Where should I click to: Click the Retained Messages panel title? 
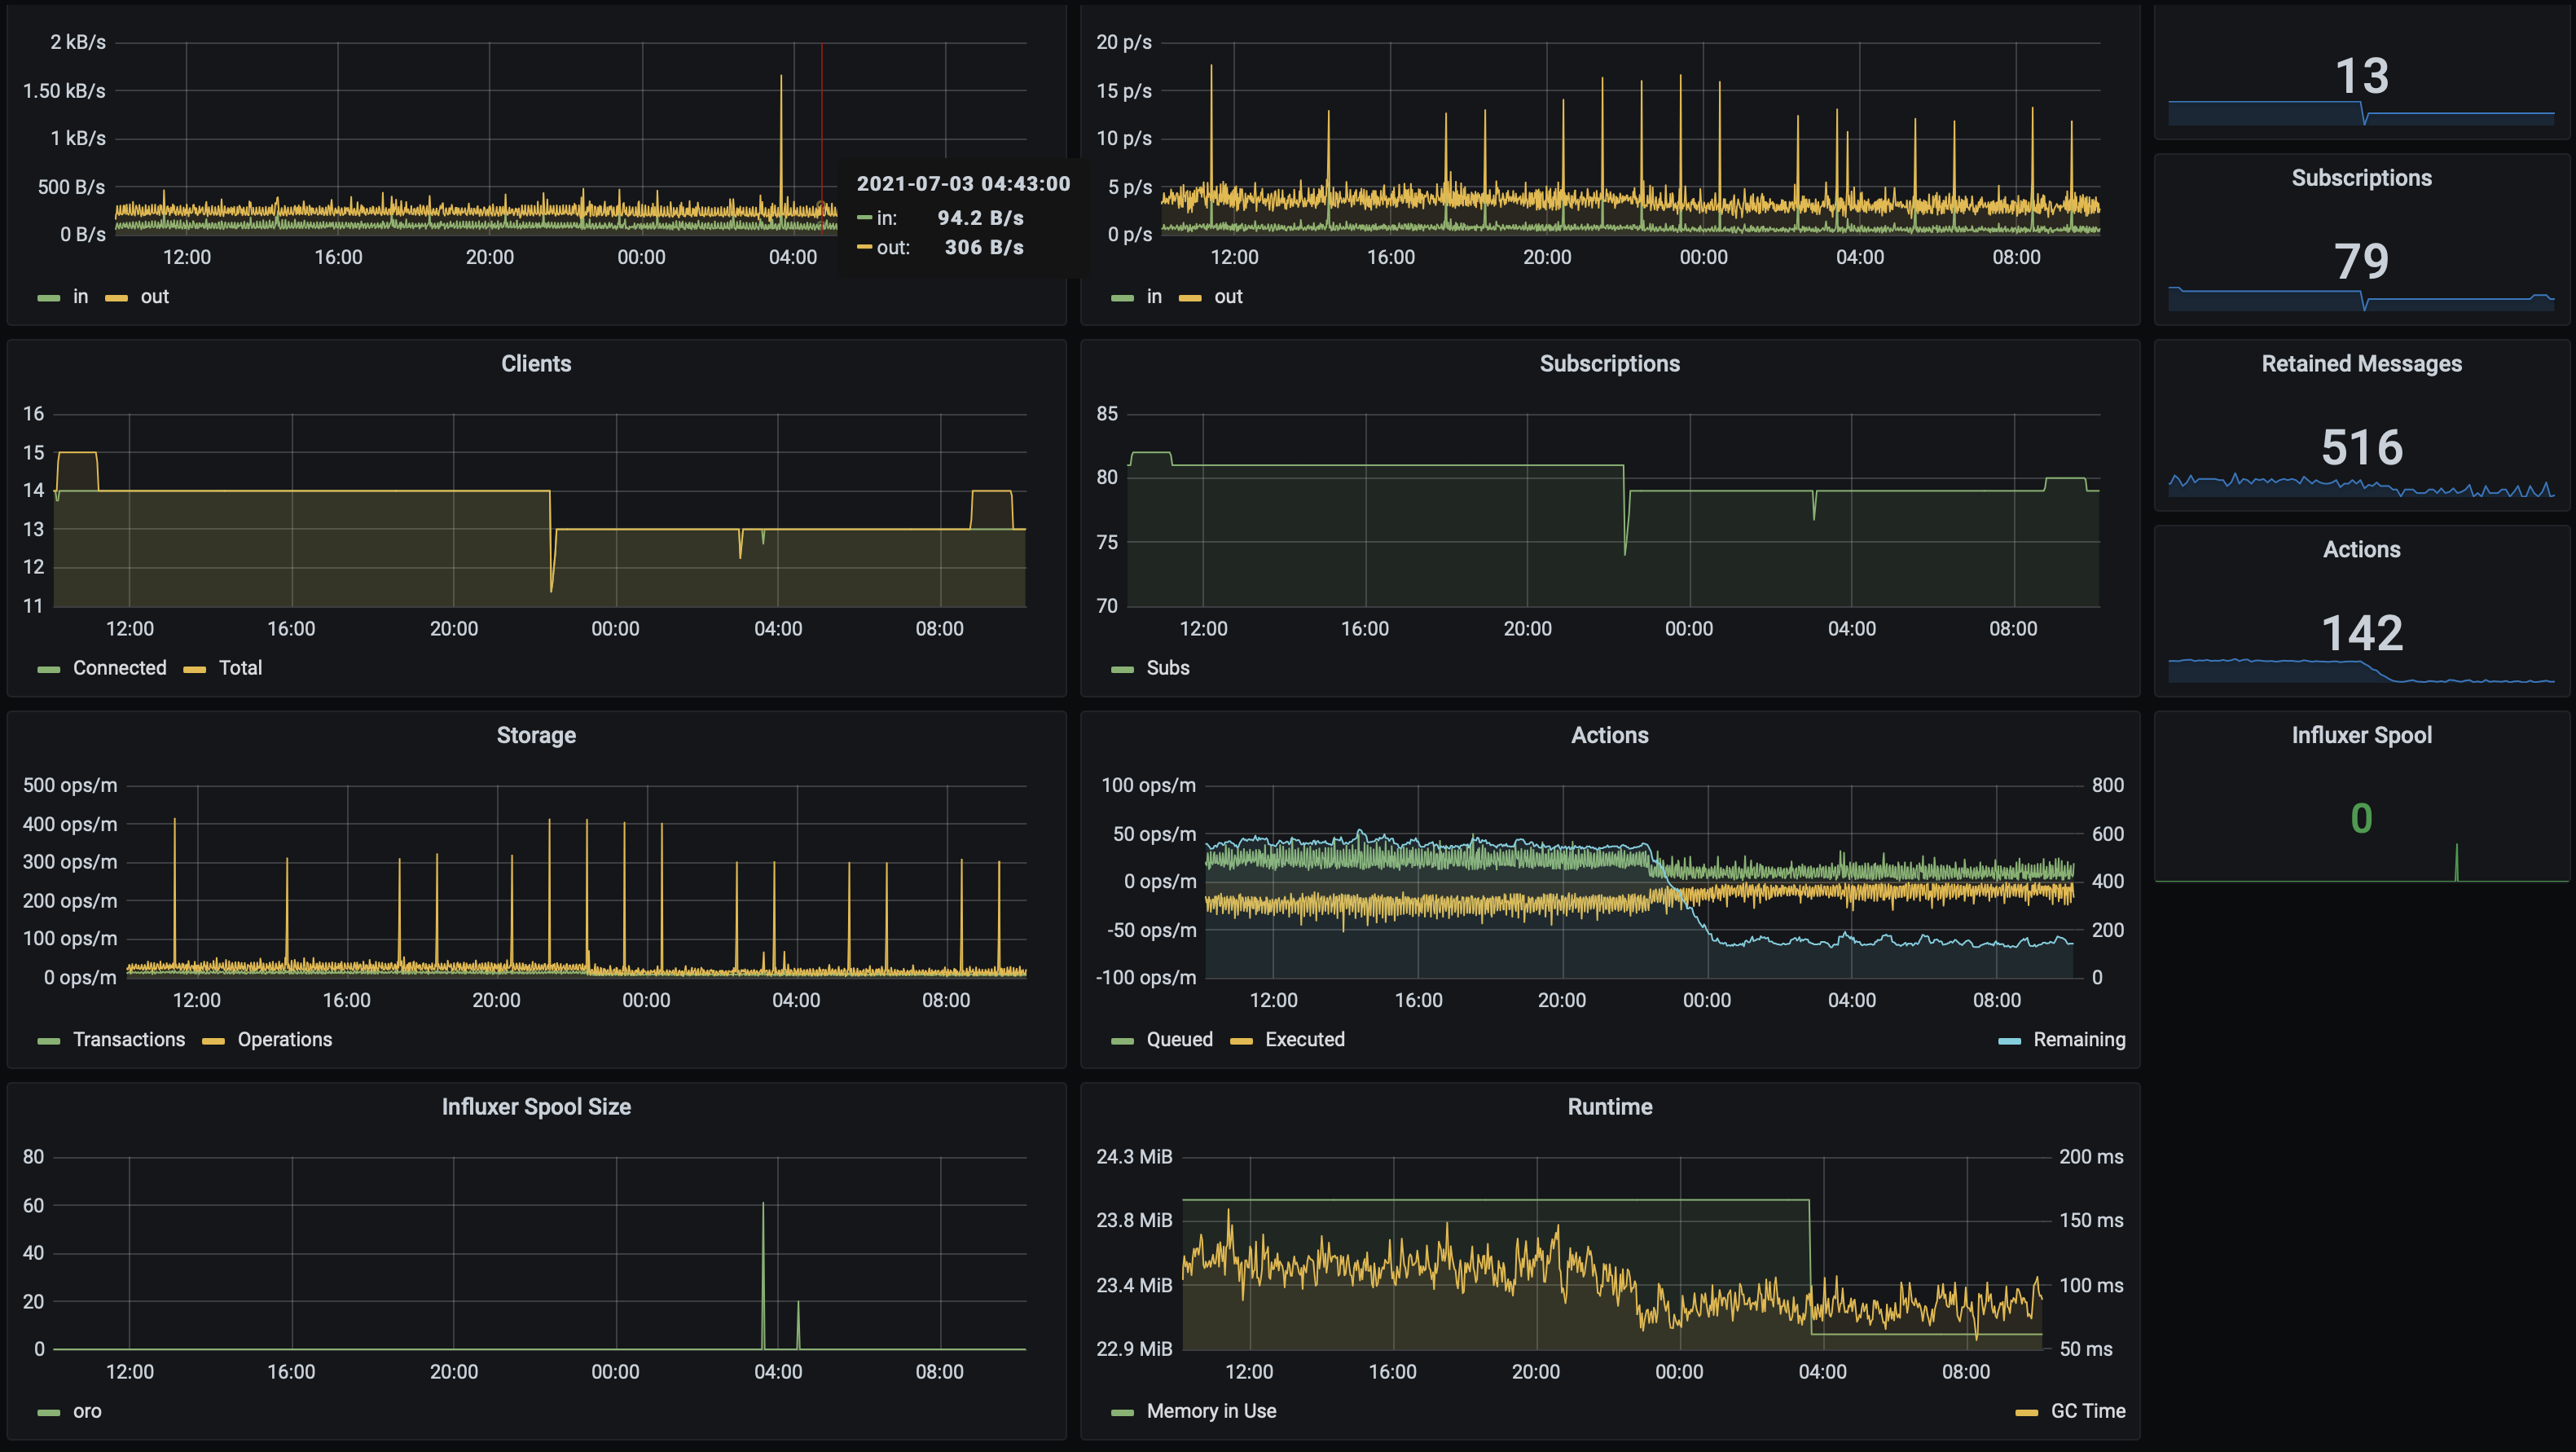[x=2361, y=364]
